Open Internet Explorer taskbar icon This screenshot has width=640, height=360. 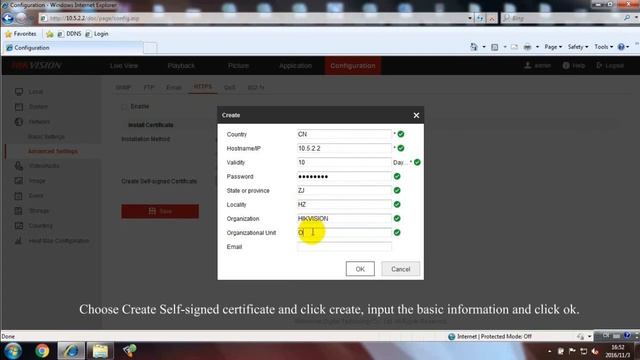[71, 351]
